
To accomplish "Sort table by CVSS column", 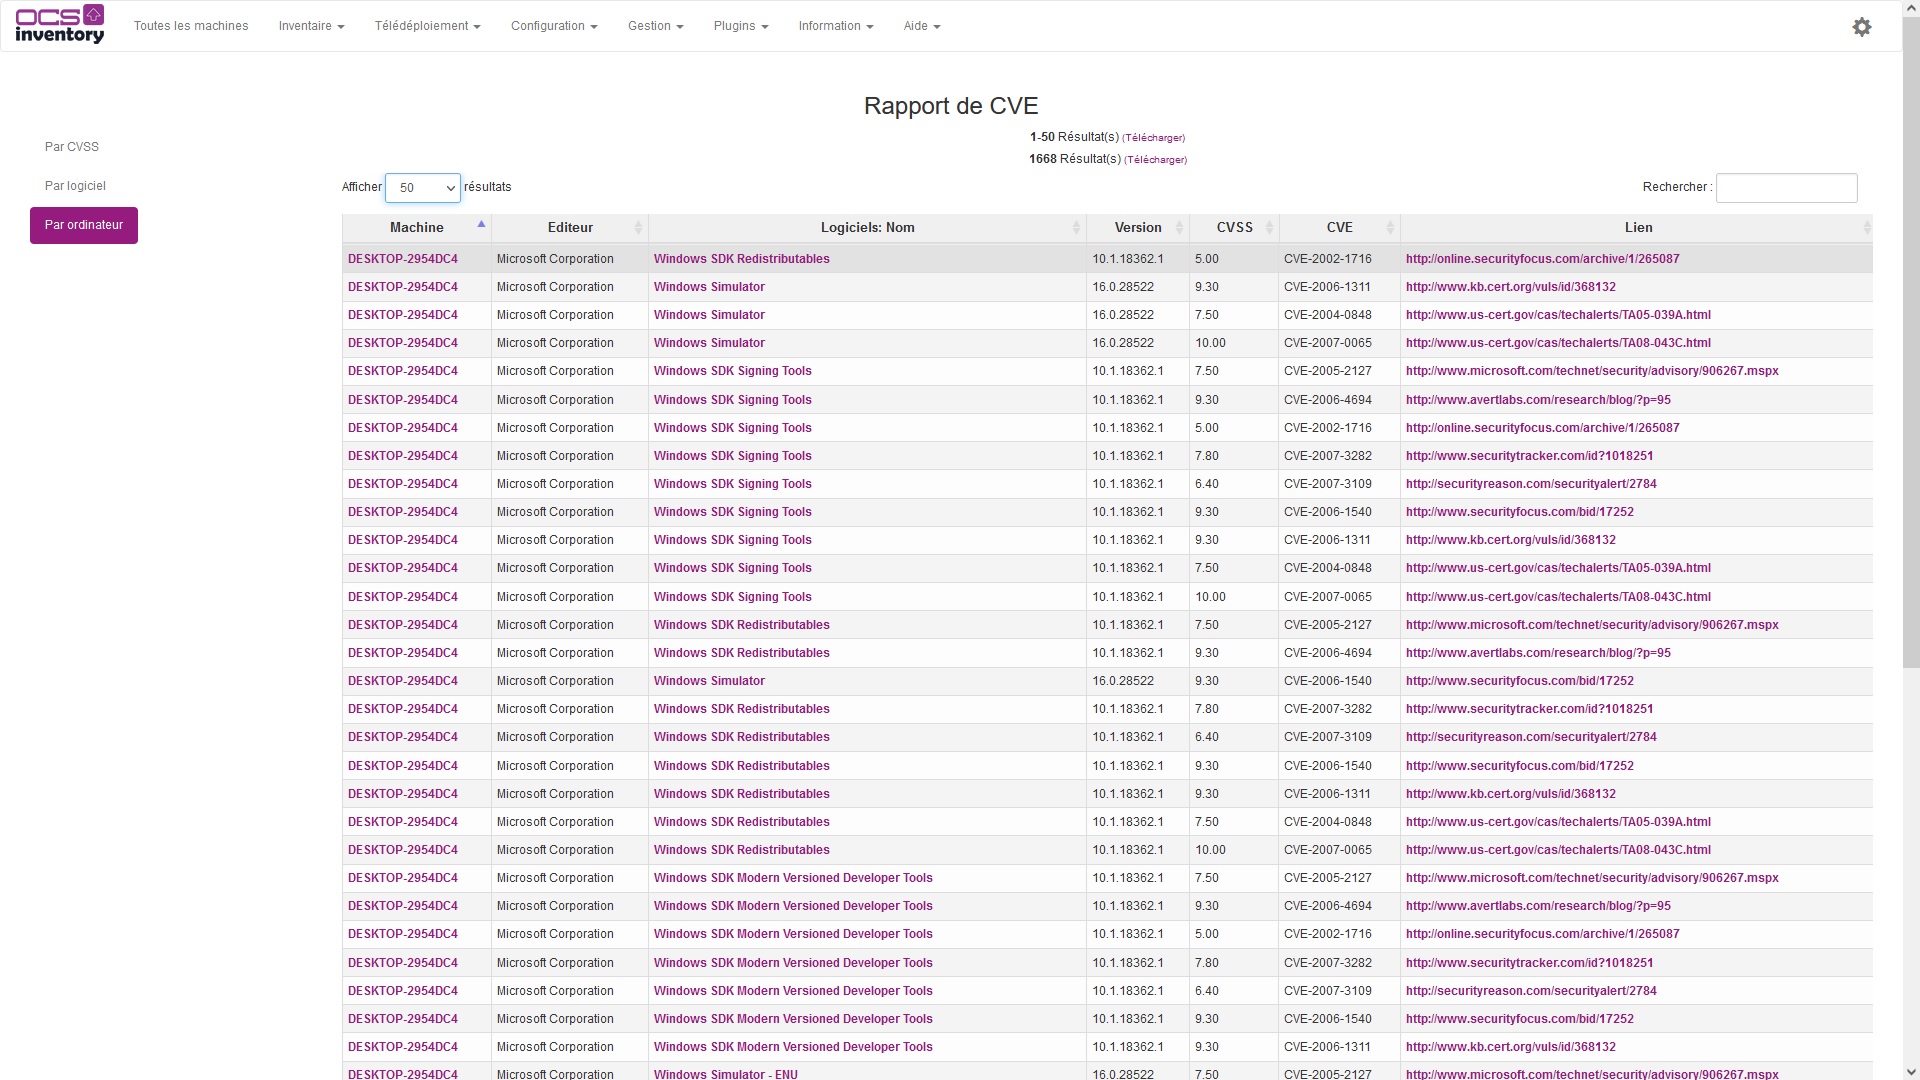I will [x=1234, y=228].
